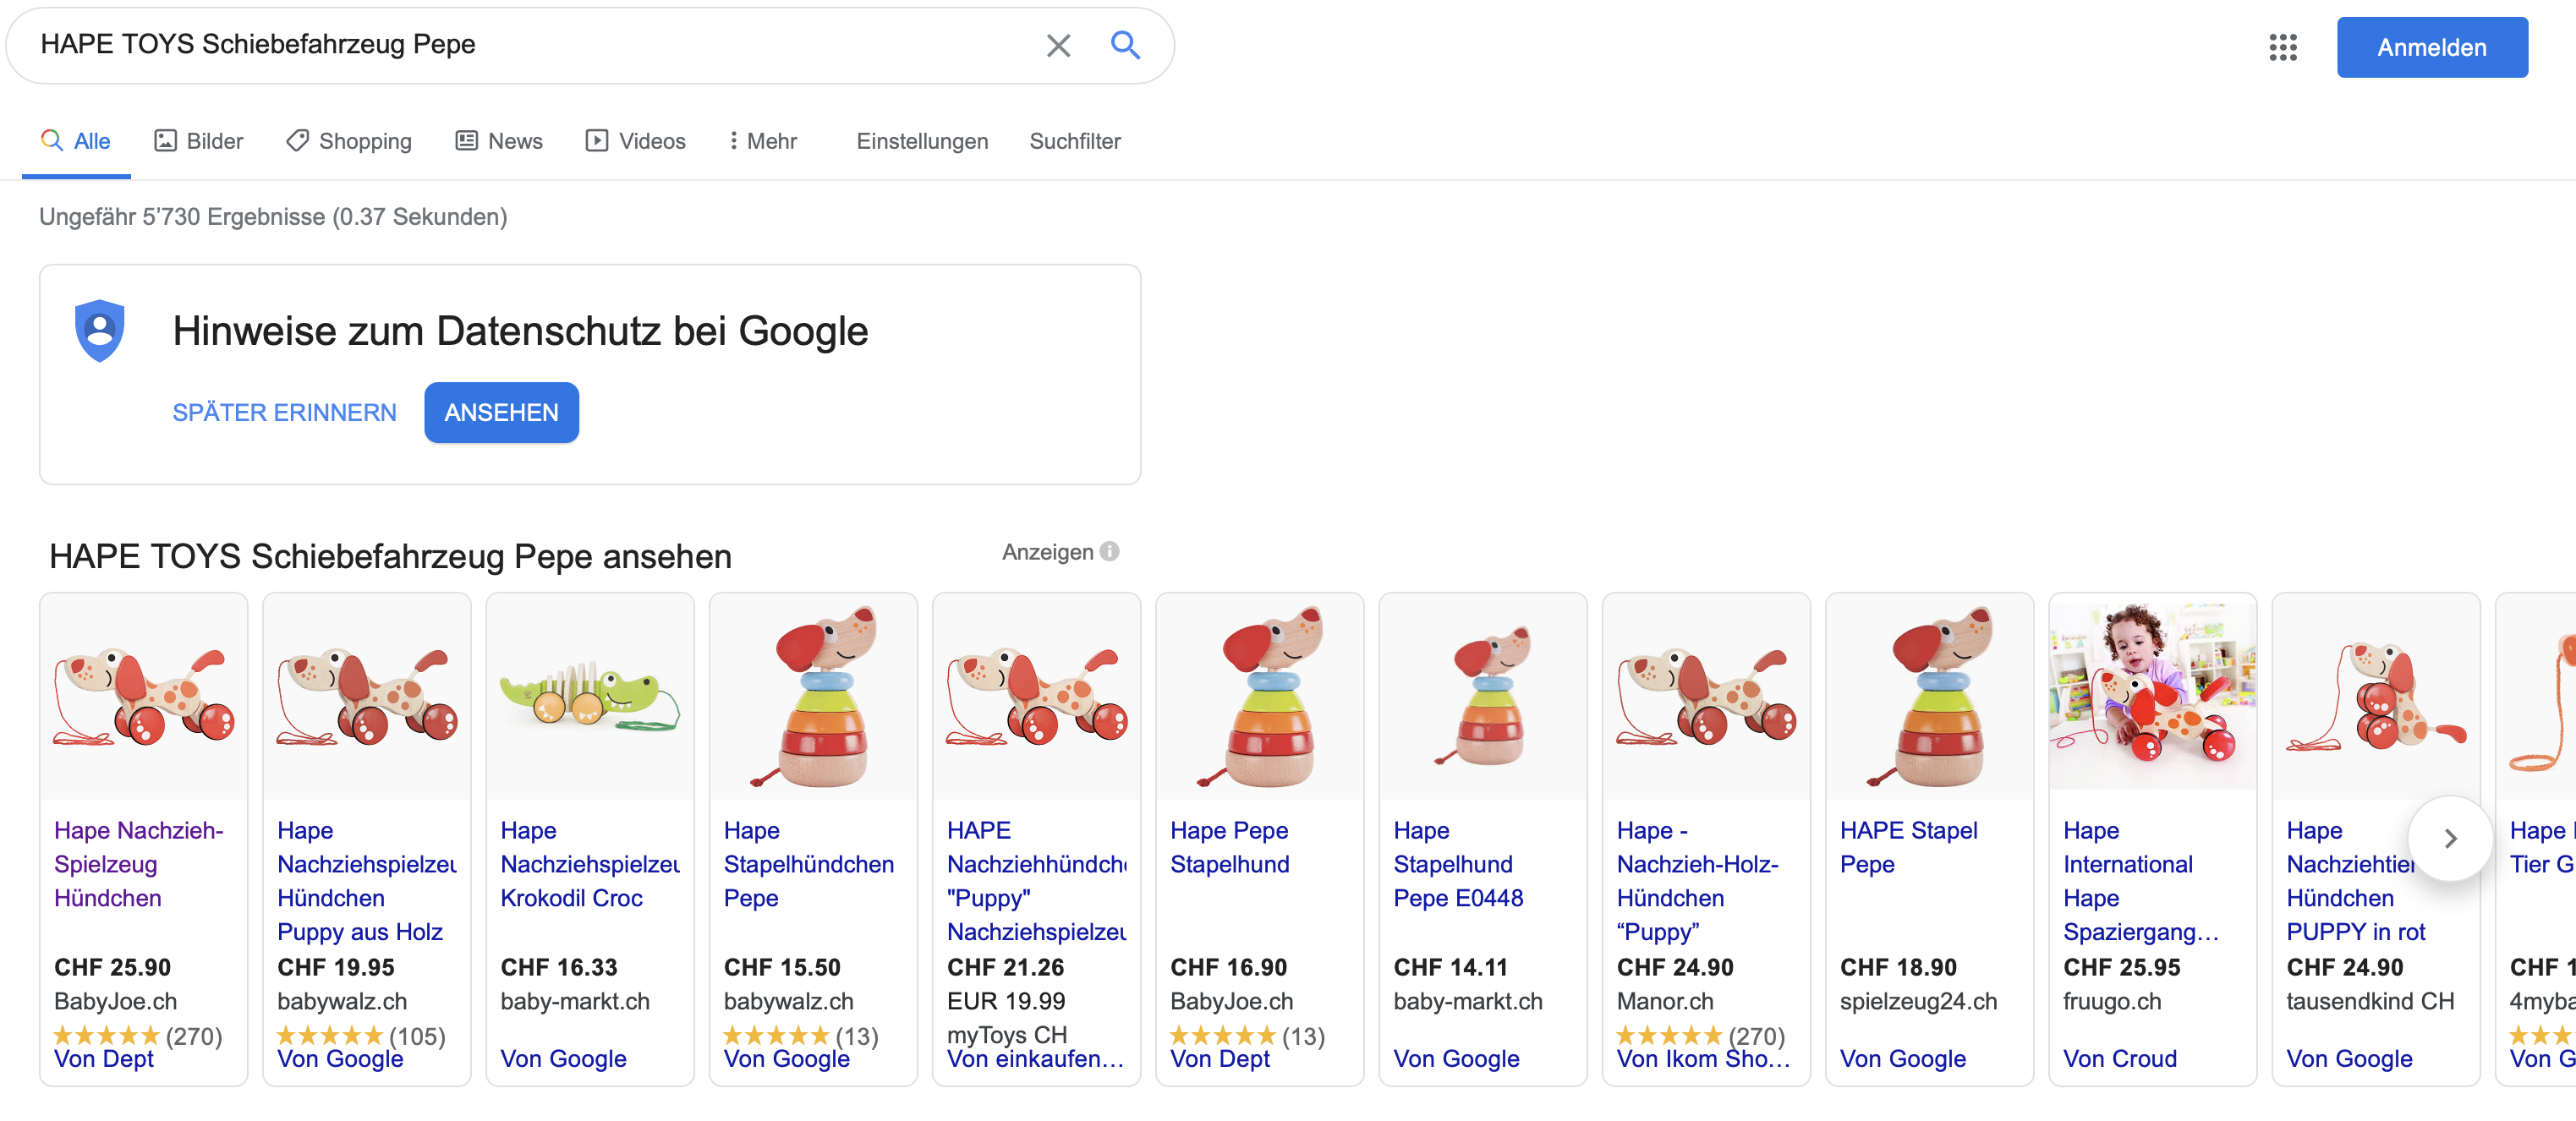
Task: Go to the Videos tab
Action: point(636,141)
